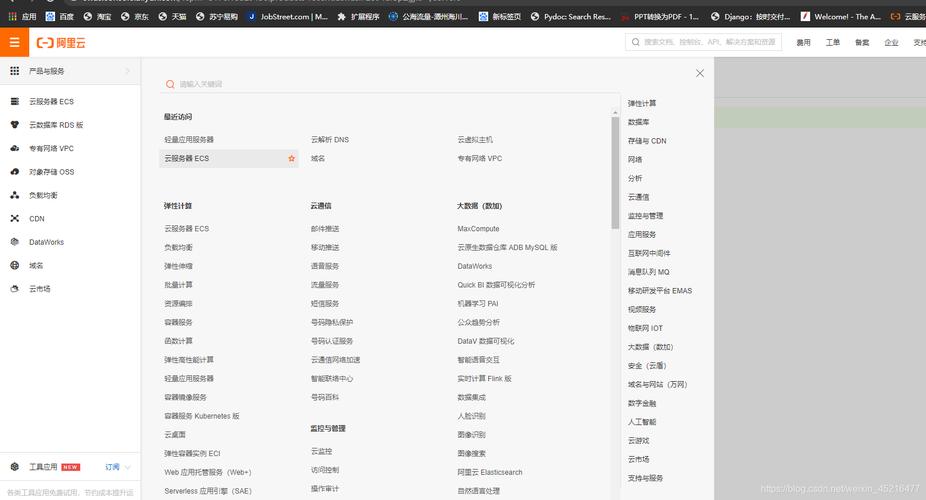
Task: Open MaxCompute under 大数据
Action: pyautogui.click(x=478, y=228)
